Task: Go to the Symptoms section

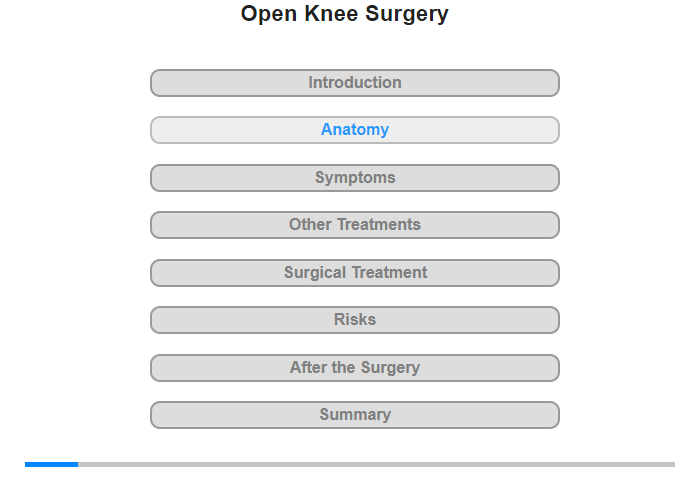Action: point(354,178)
